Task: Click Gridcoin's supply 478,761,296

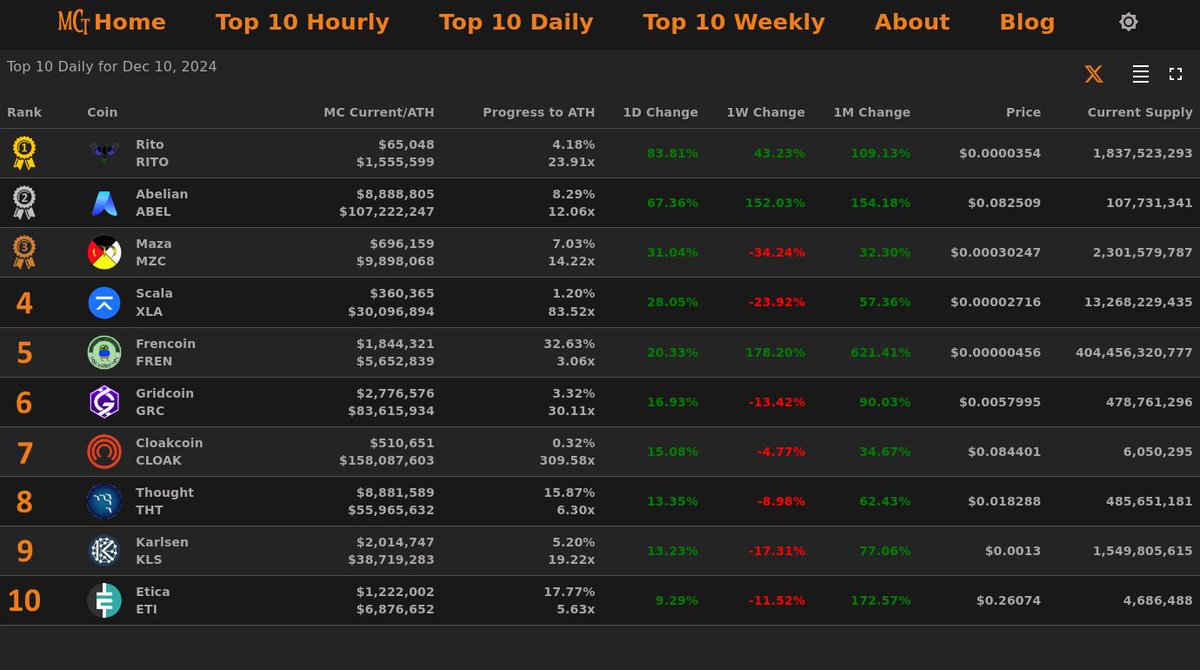Action: coord(1150,402)
